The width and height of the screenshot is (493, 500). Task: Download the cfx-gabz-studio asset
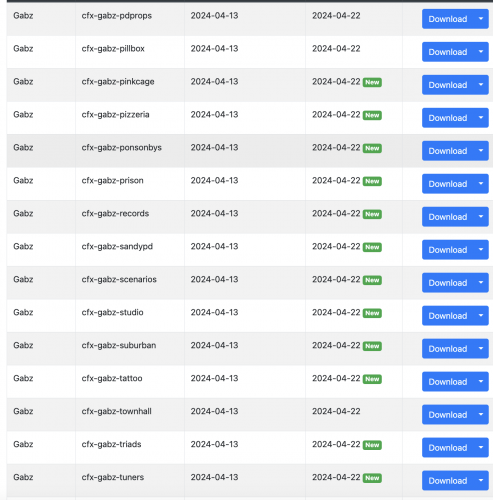point(447,316)
